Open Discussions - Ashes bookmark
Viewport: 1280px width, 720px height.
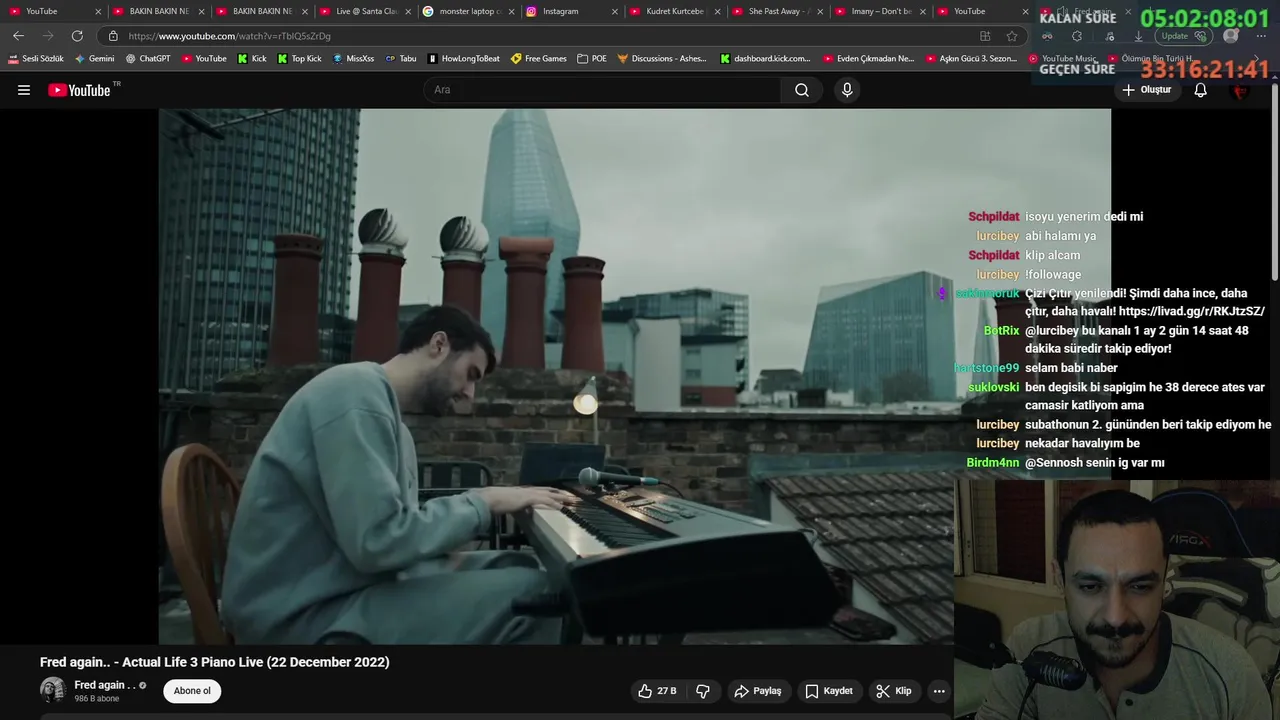tap(662, 59)
